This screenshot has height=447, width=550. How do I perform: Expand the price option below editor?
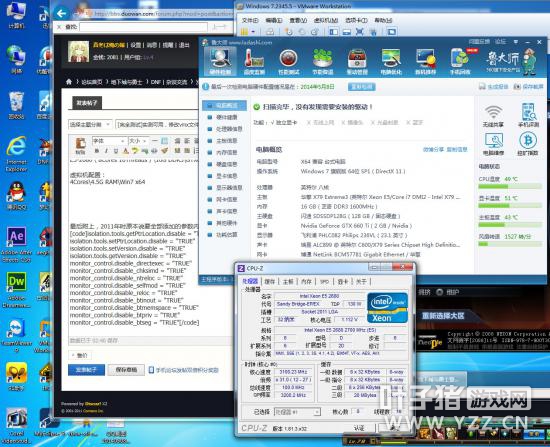(x=80, y=355)
